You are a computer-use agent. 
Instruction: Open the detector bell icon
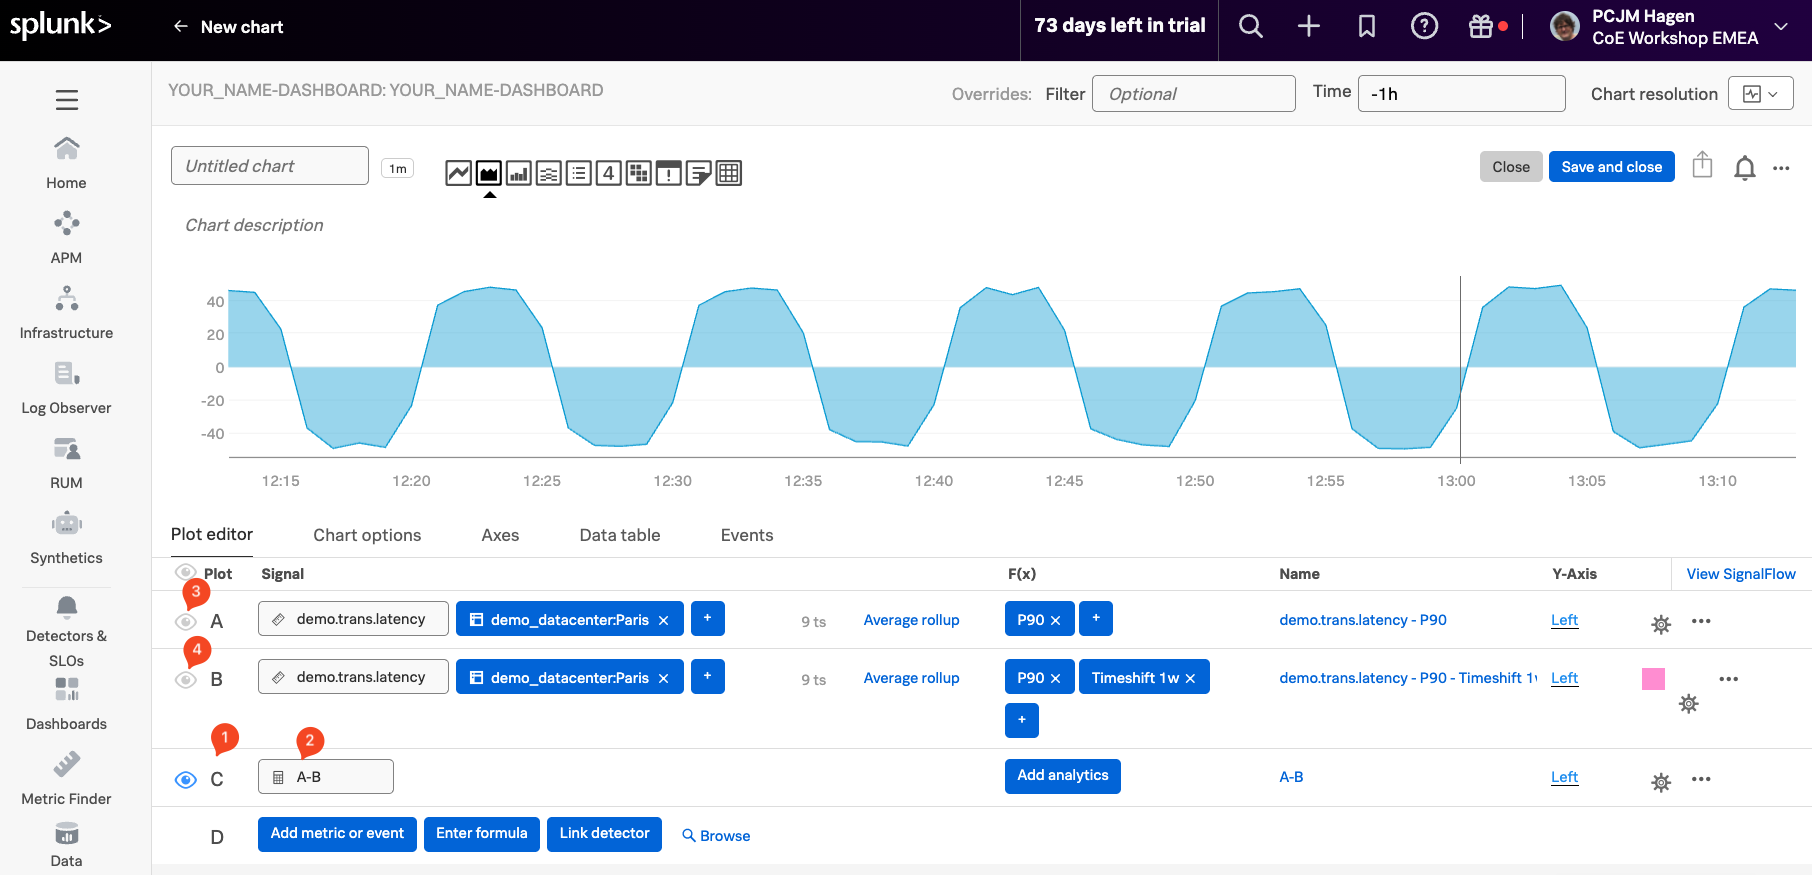[x=1744, y=168]
